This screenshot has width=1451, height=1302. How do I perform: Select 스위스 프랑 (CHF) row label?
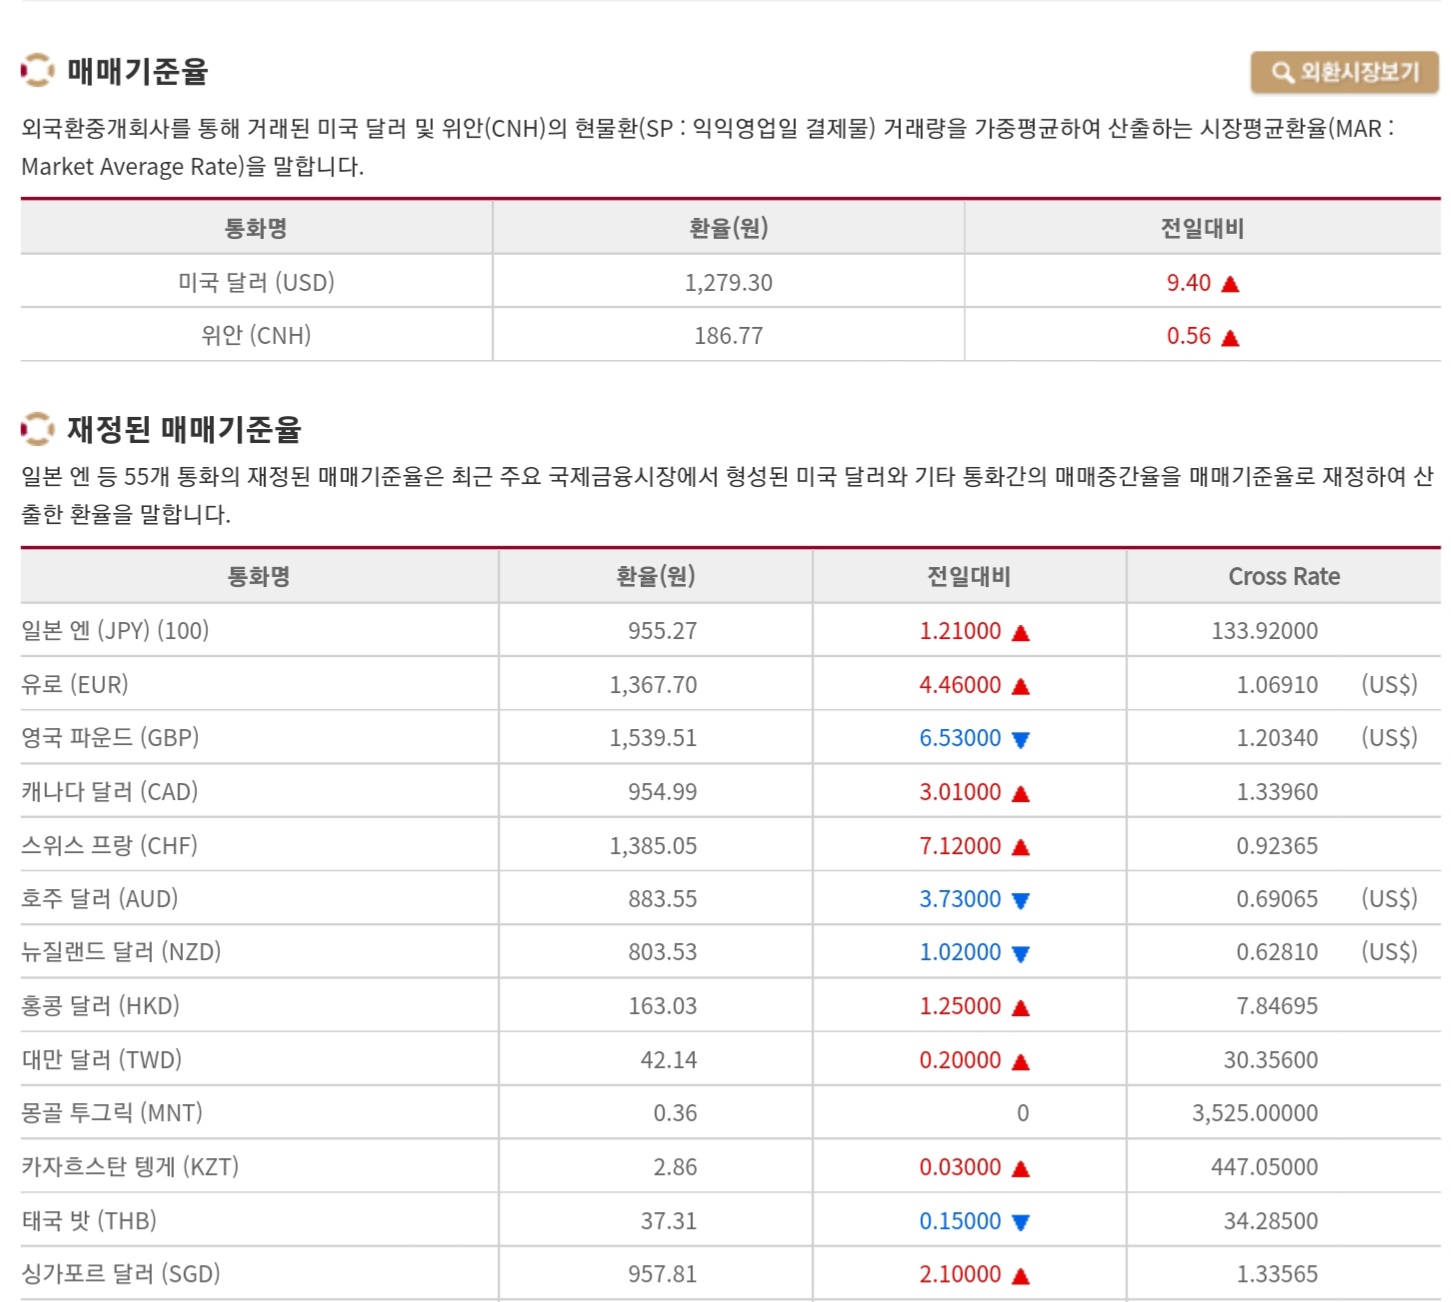tap(109, 846)
